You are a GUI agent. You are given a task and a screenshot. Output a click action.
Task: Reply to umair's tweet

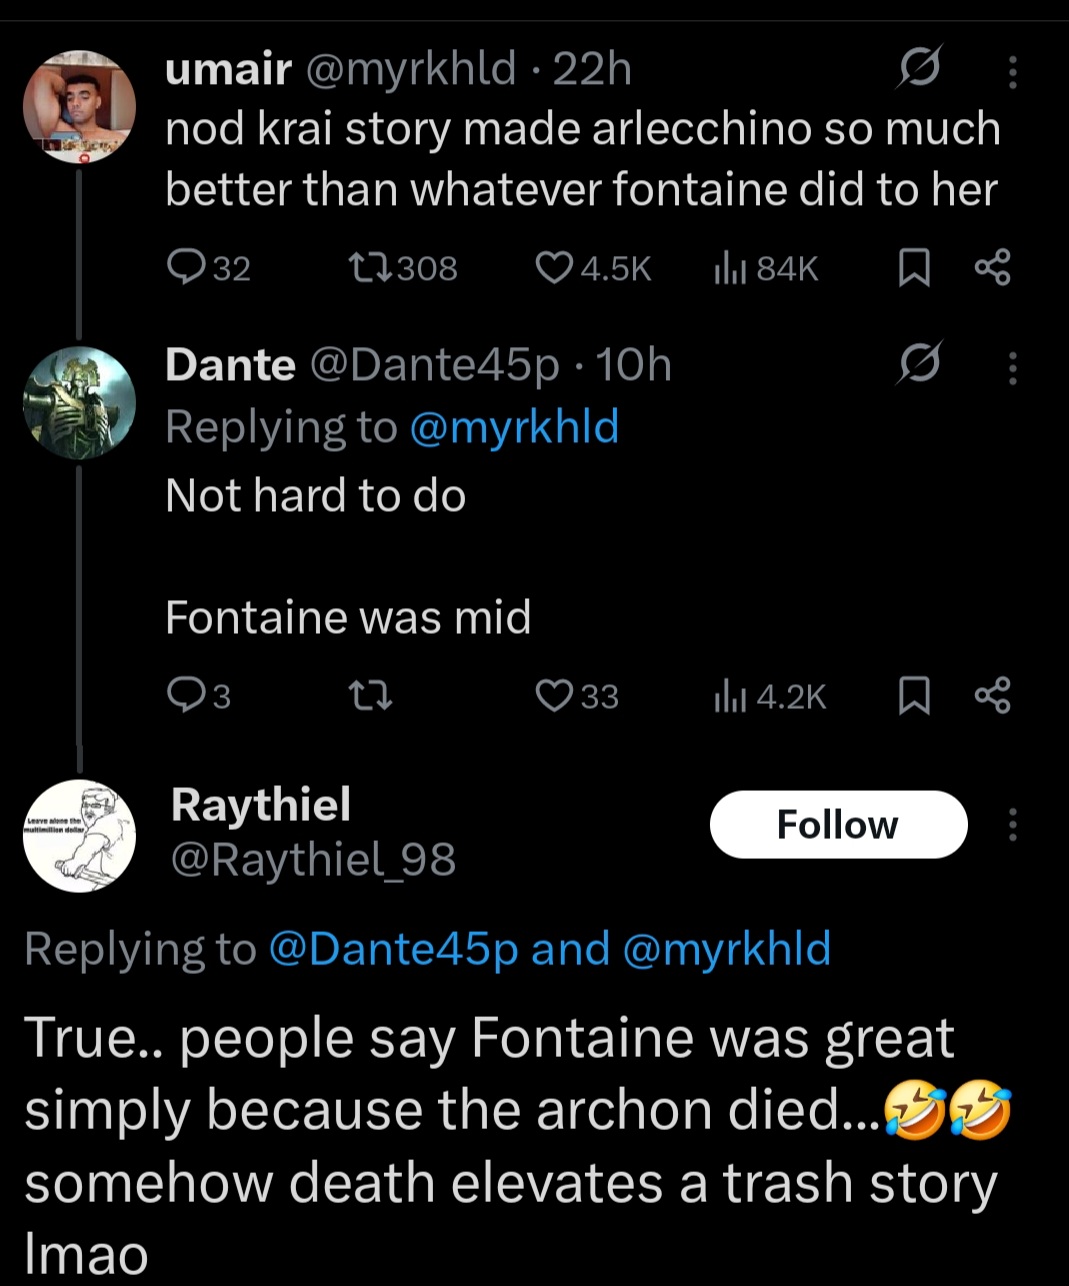pos(185,267)
